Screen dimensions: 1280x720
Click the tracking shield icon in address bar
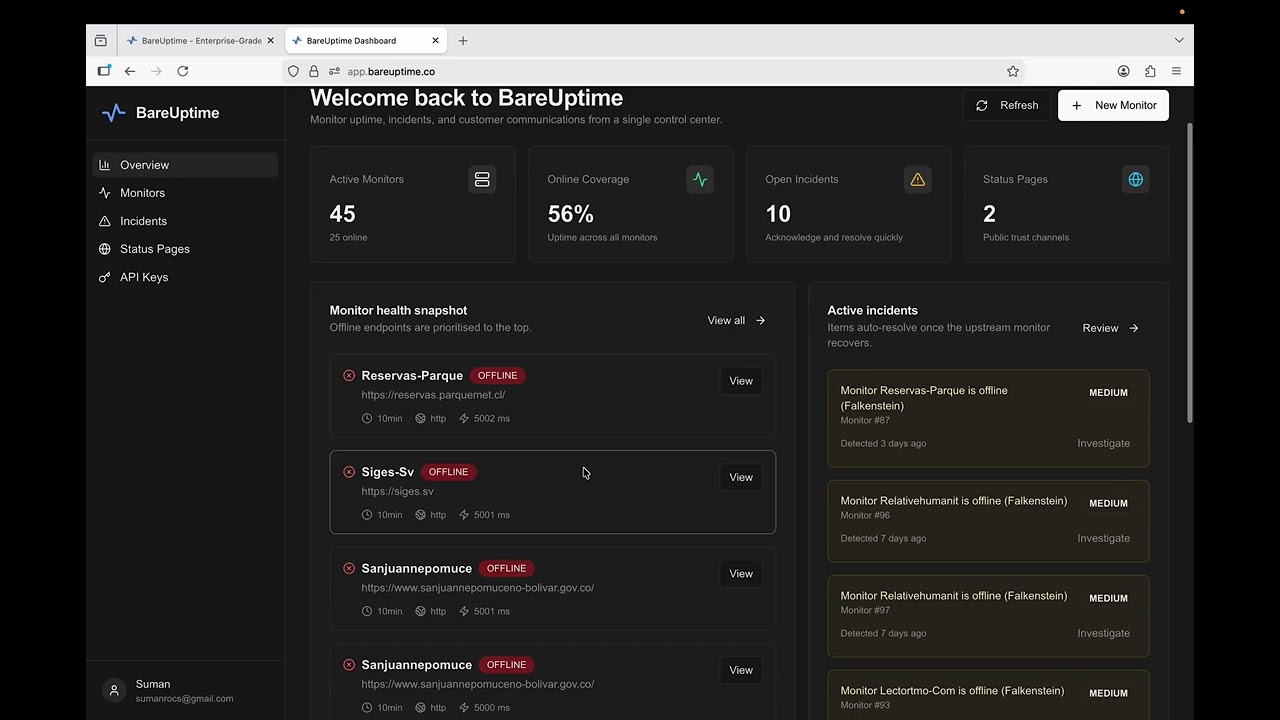[x=293, y=72]
